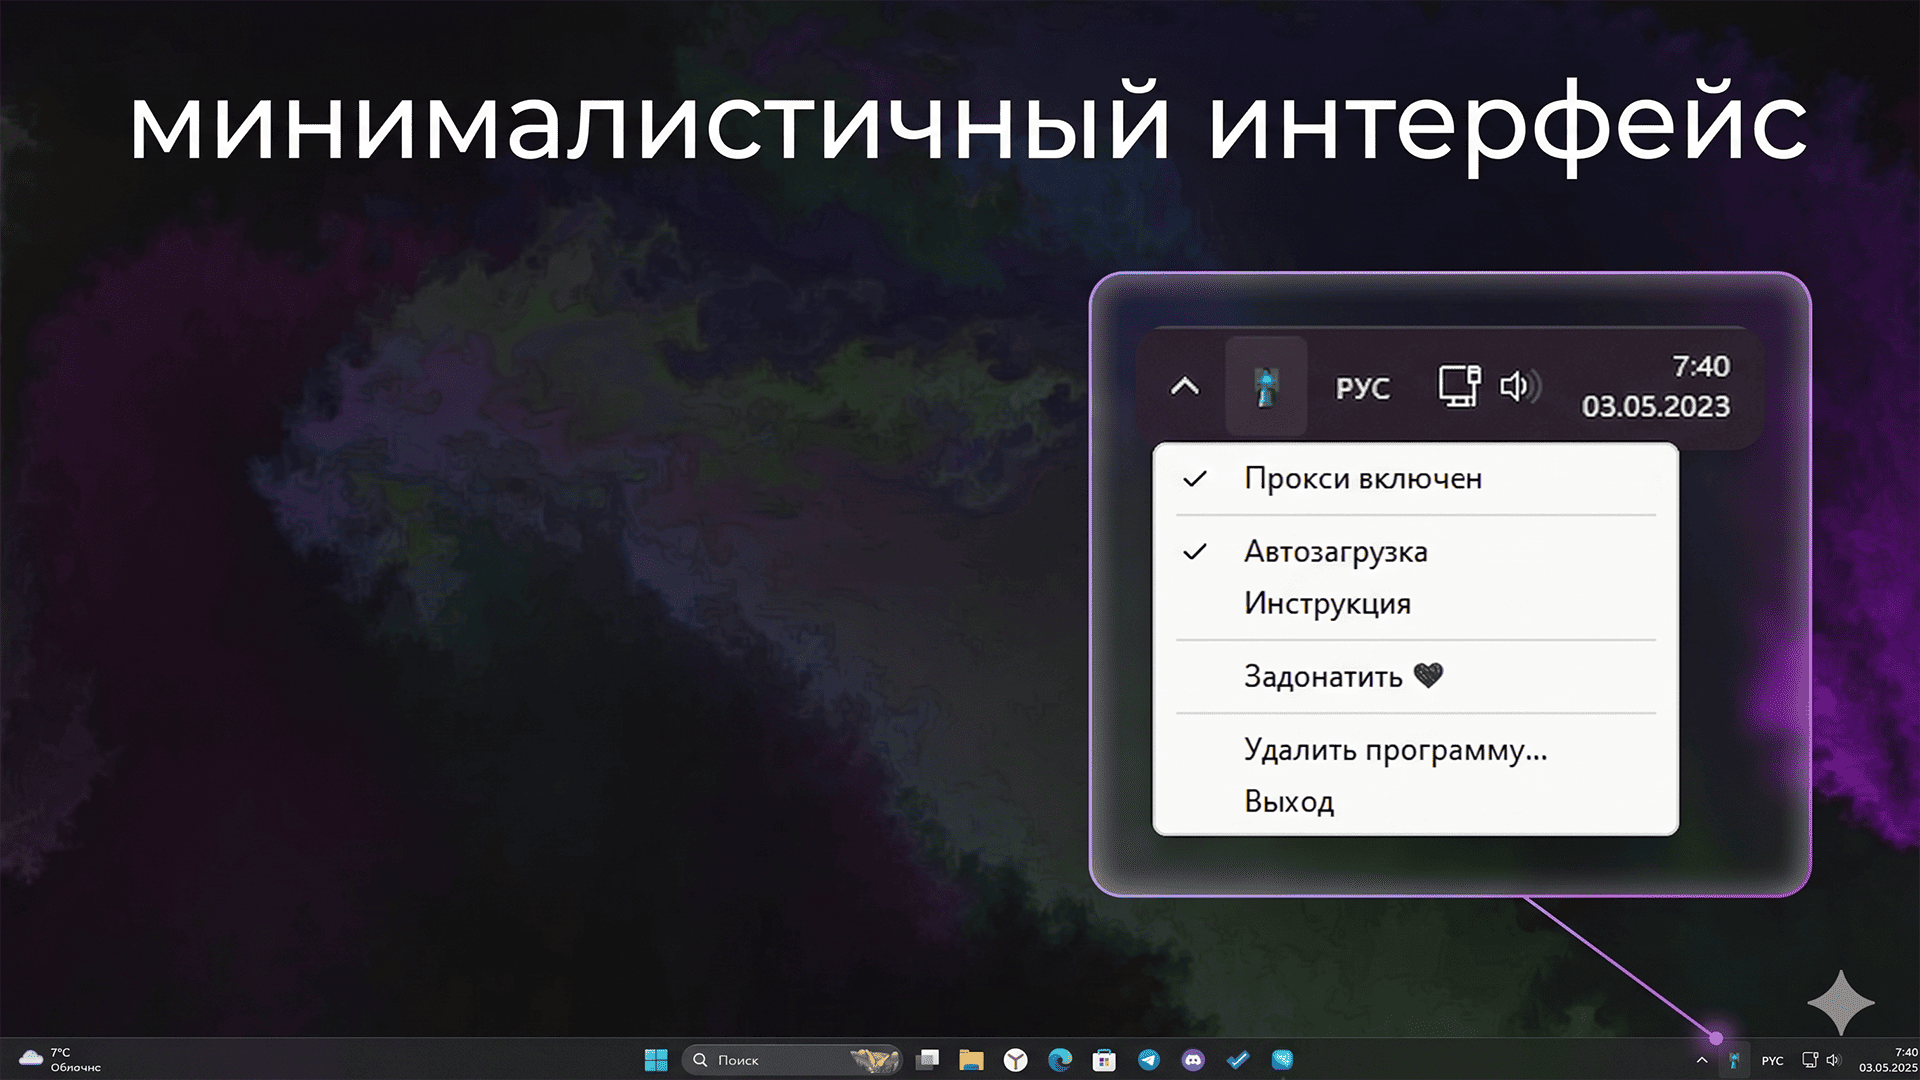The image size is (1920, 1080).
Task: Toggle the 'Прокси включен' checked menu item
Action: pos(1415,479)
